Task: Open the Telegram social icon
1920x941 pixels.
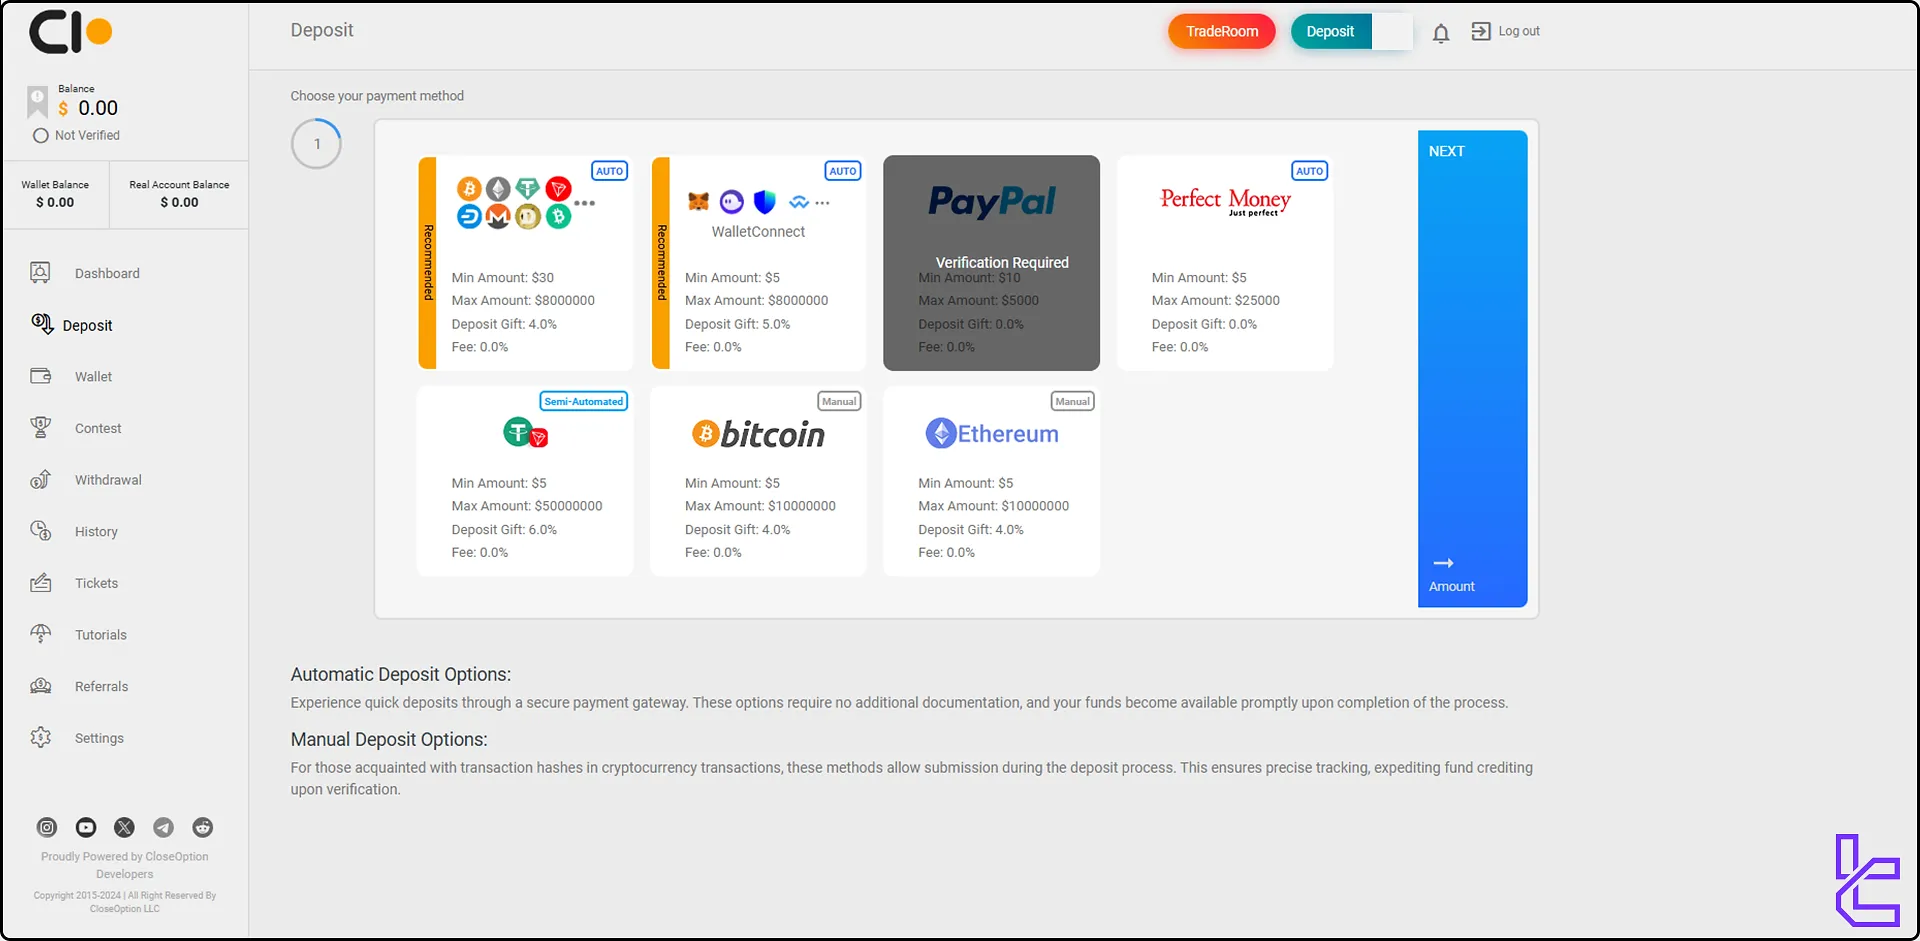Action: click(x=163, y=827)
